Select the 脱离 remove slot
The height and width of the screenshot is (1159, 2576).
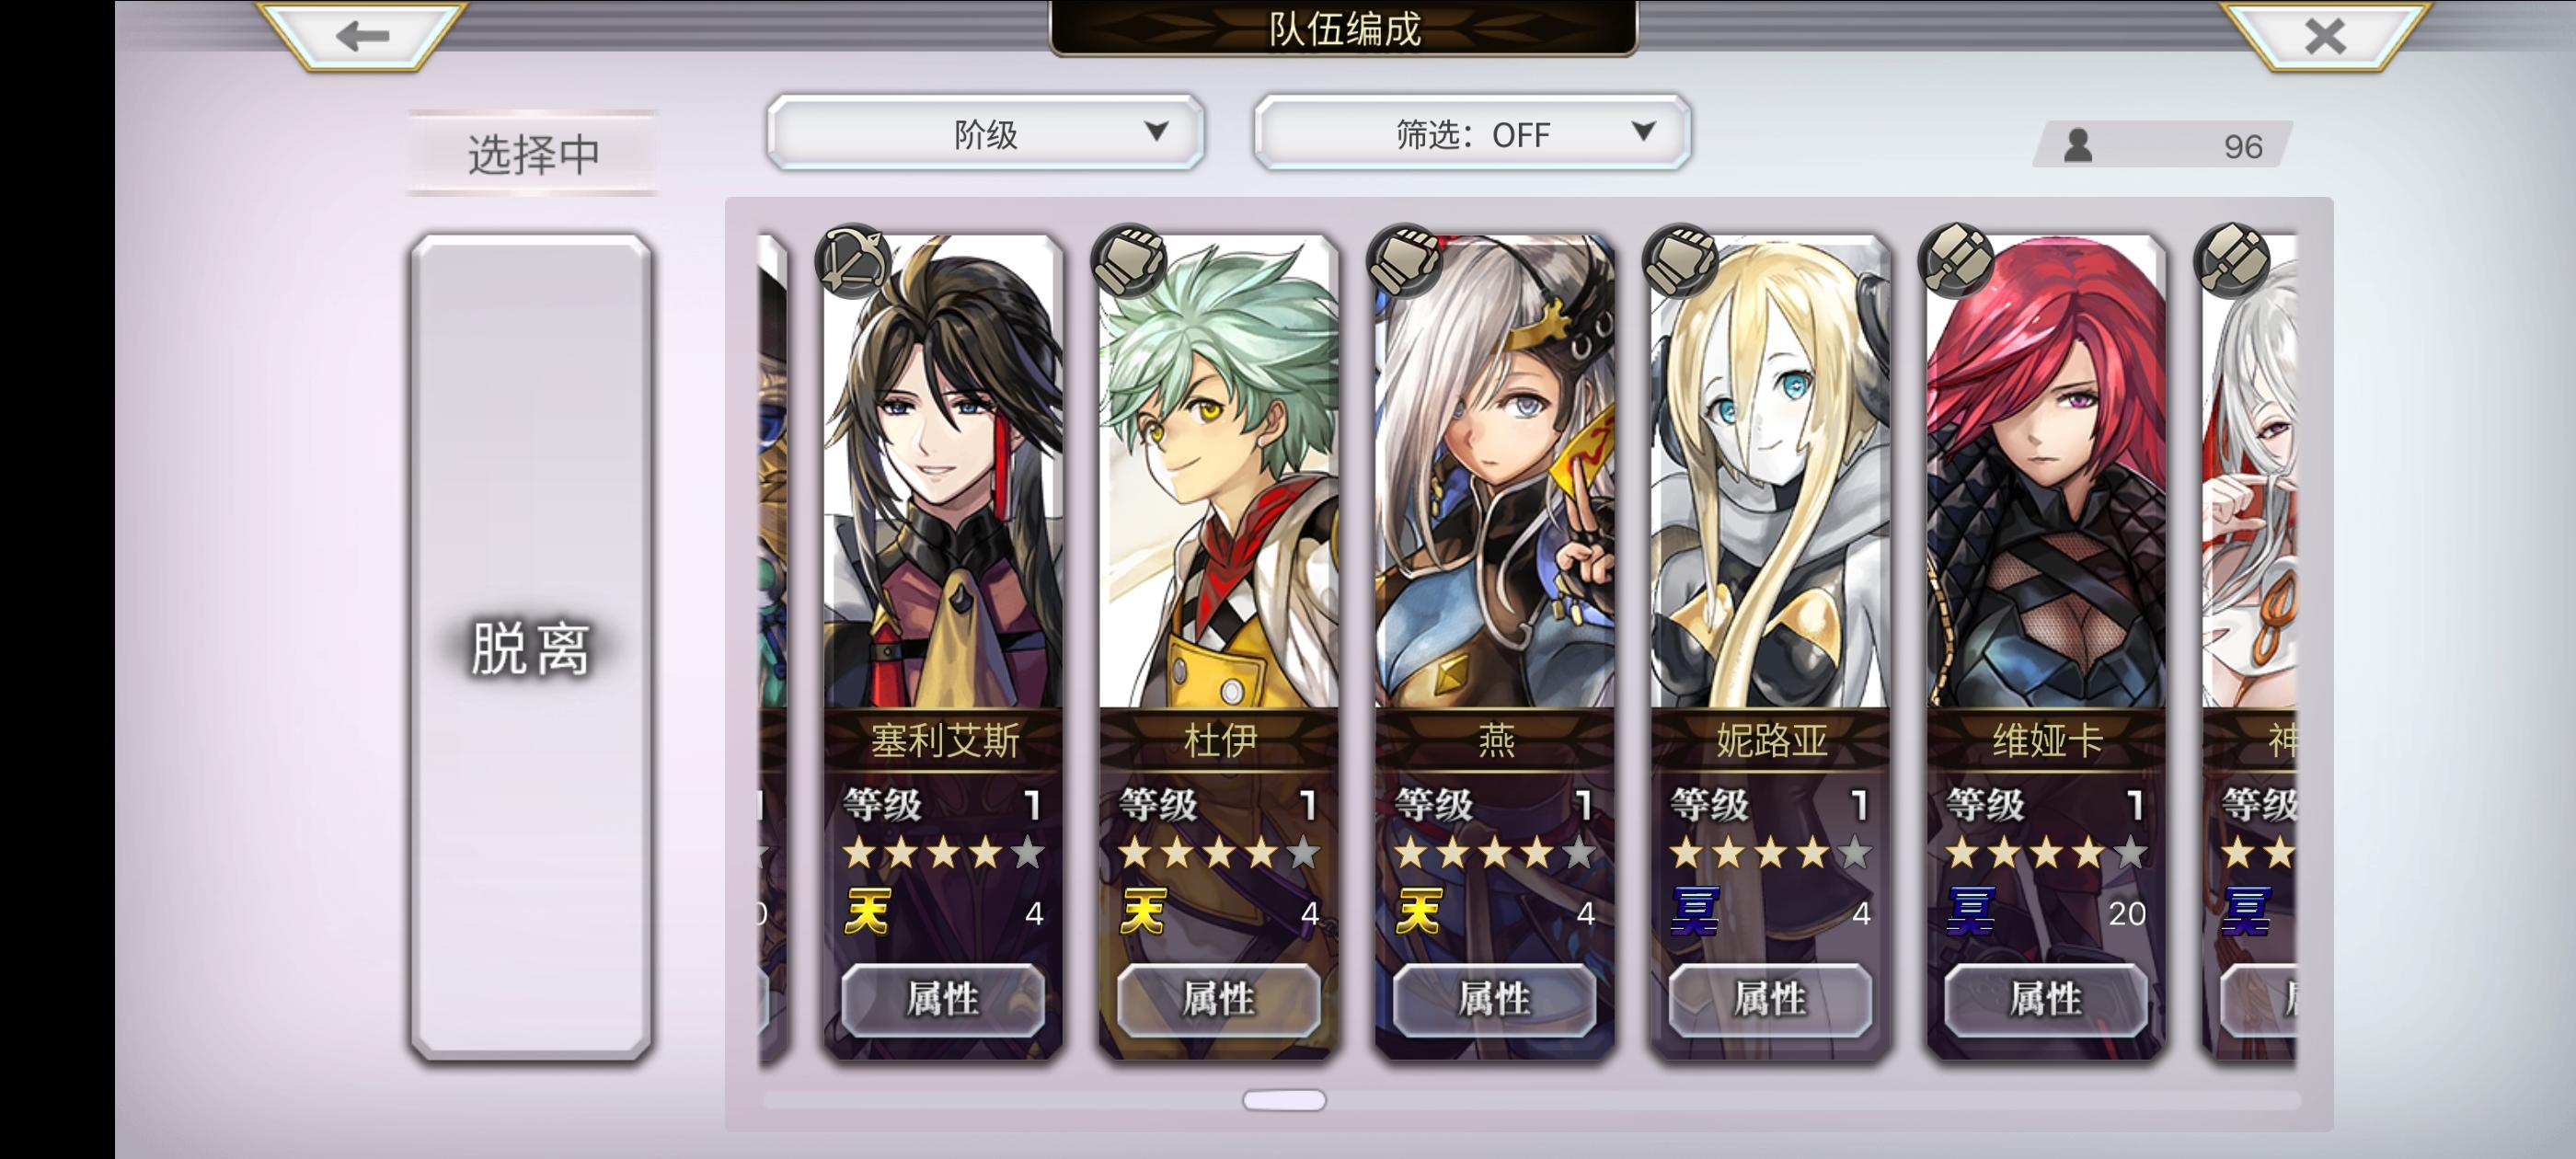[x=531, y=648]
